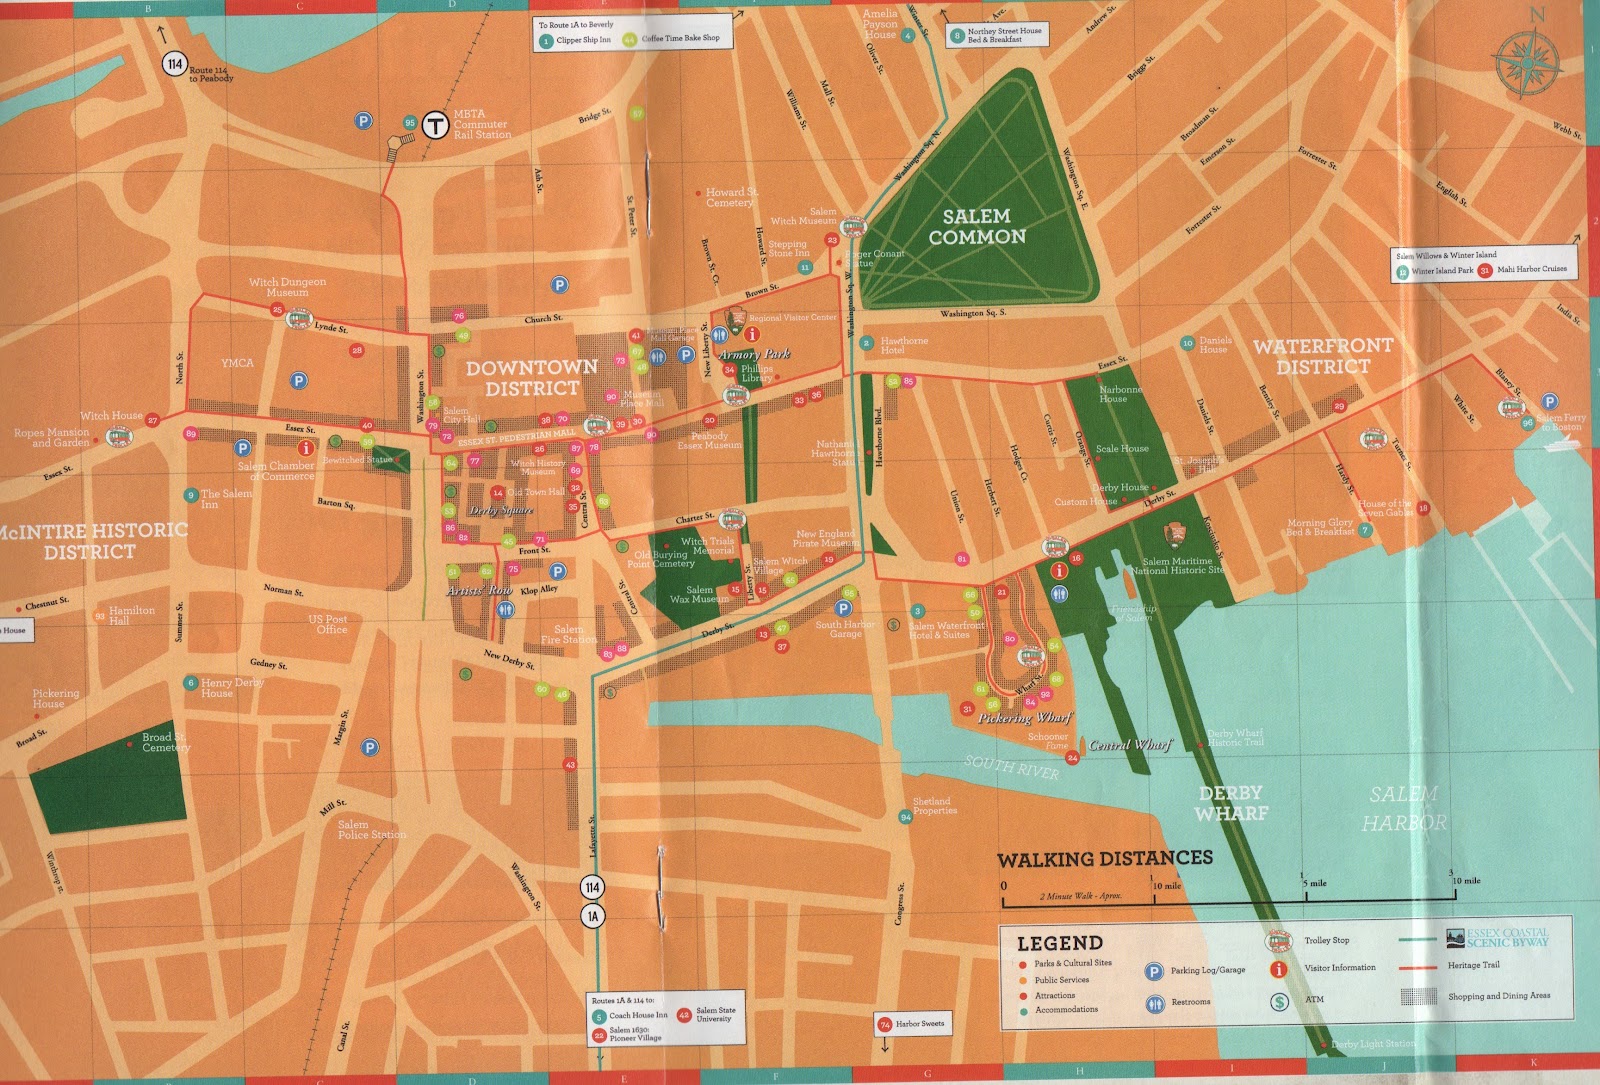1600x1085 pixels.
Task: Click the red Parks & Cultural Sites legend dot
Action: click(x=1023, y=964)
